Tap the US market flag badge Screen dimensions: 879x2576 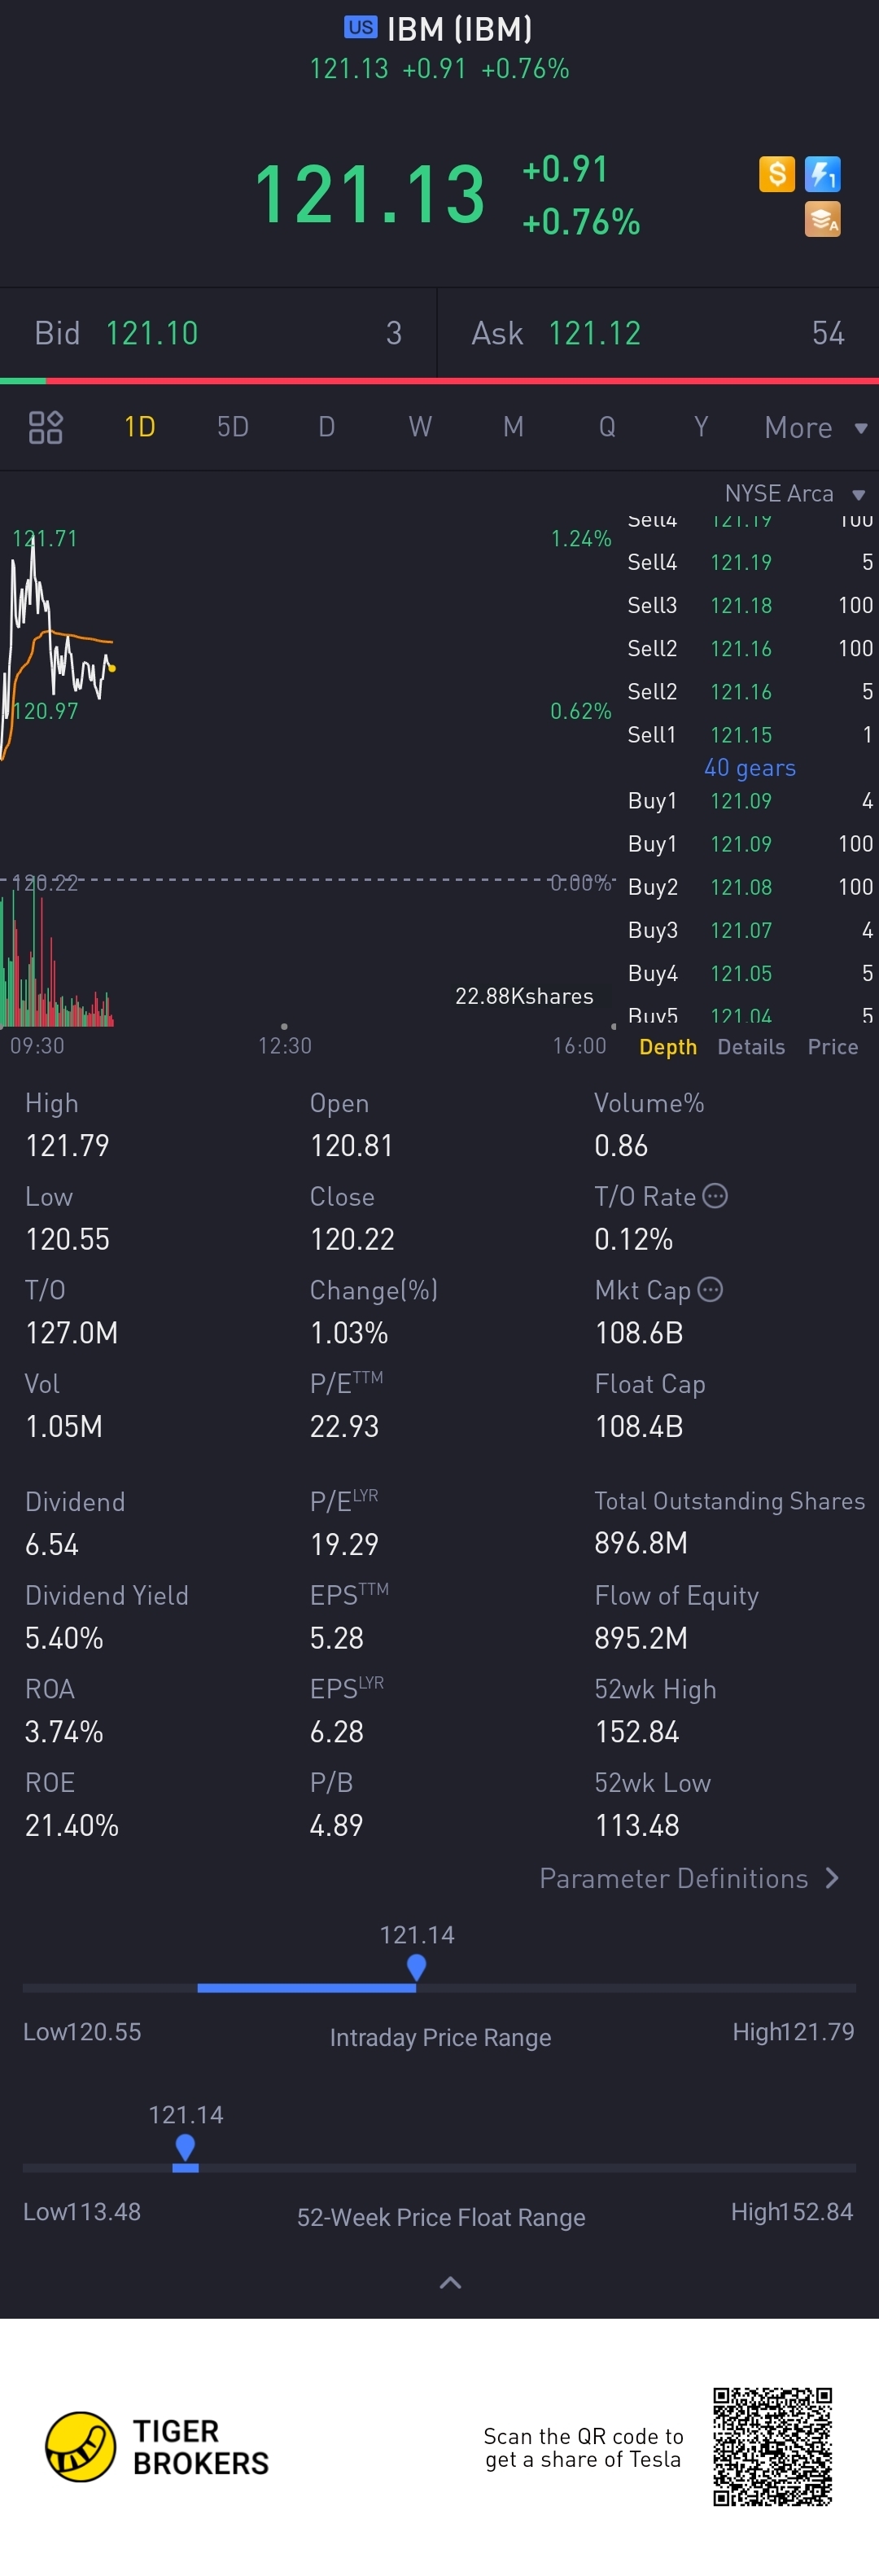(360, 28)
